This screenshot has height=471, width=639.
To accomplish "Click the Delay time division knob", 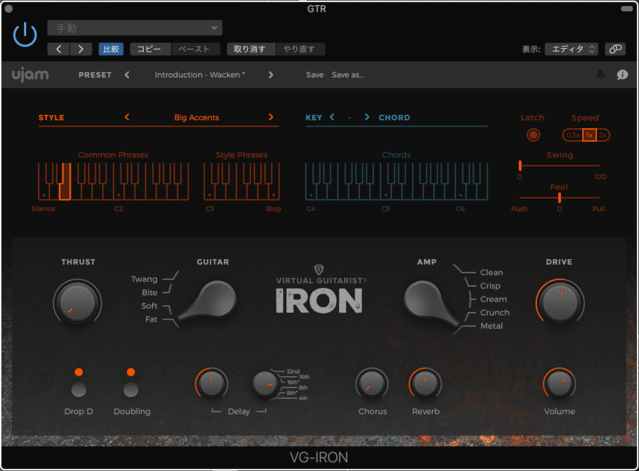I will click(265, 384).
